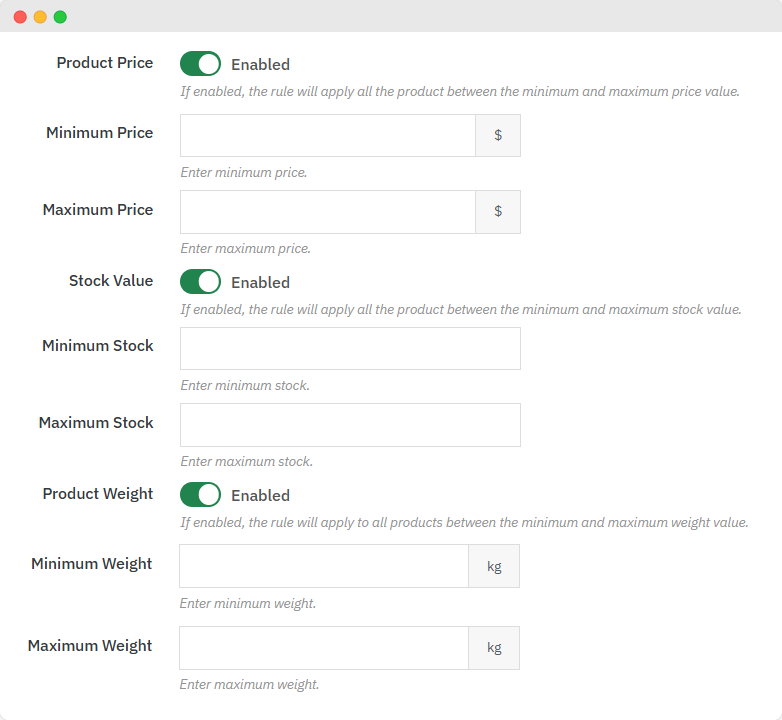The image size is (782, 720).
Task: Click into the Maximum Stock field
Action: pos(350,425)
